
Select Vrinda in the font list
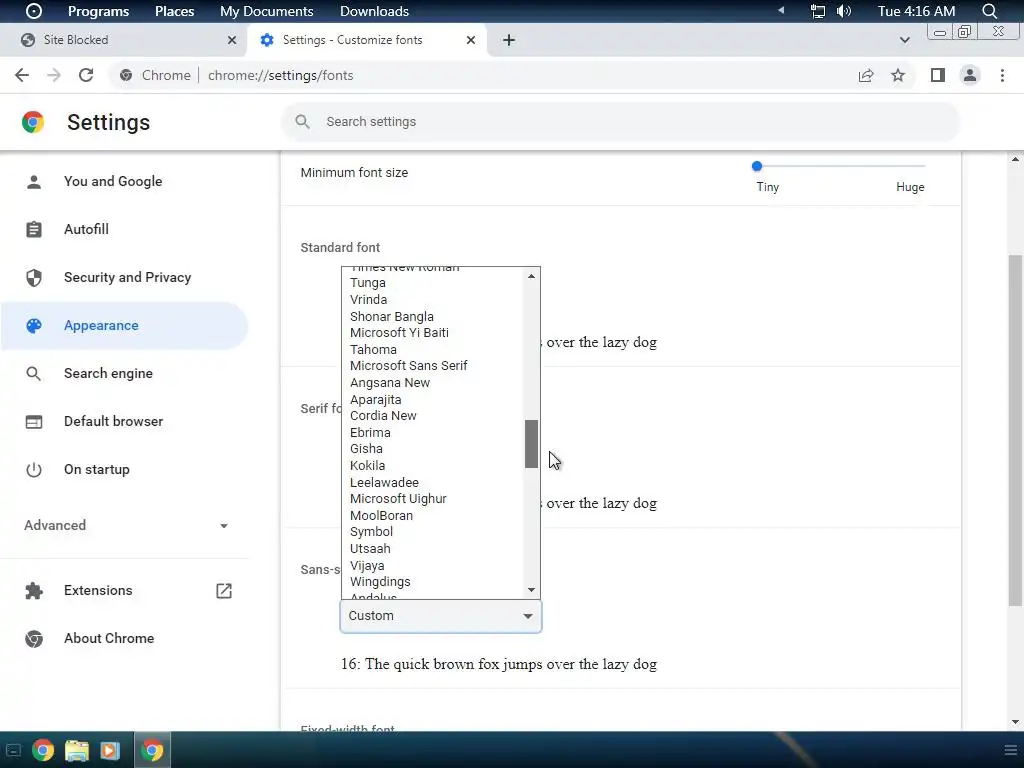coord(433,300)
